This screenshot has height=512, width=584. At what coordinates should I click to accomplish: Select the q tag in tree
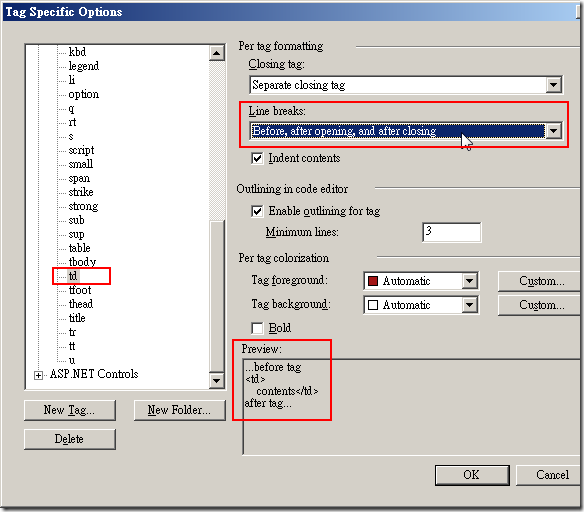[x=71, y=108]
